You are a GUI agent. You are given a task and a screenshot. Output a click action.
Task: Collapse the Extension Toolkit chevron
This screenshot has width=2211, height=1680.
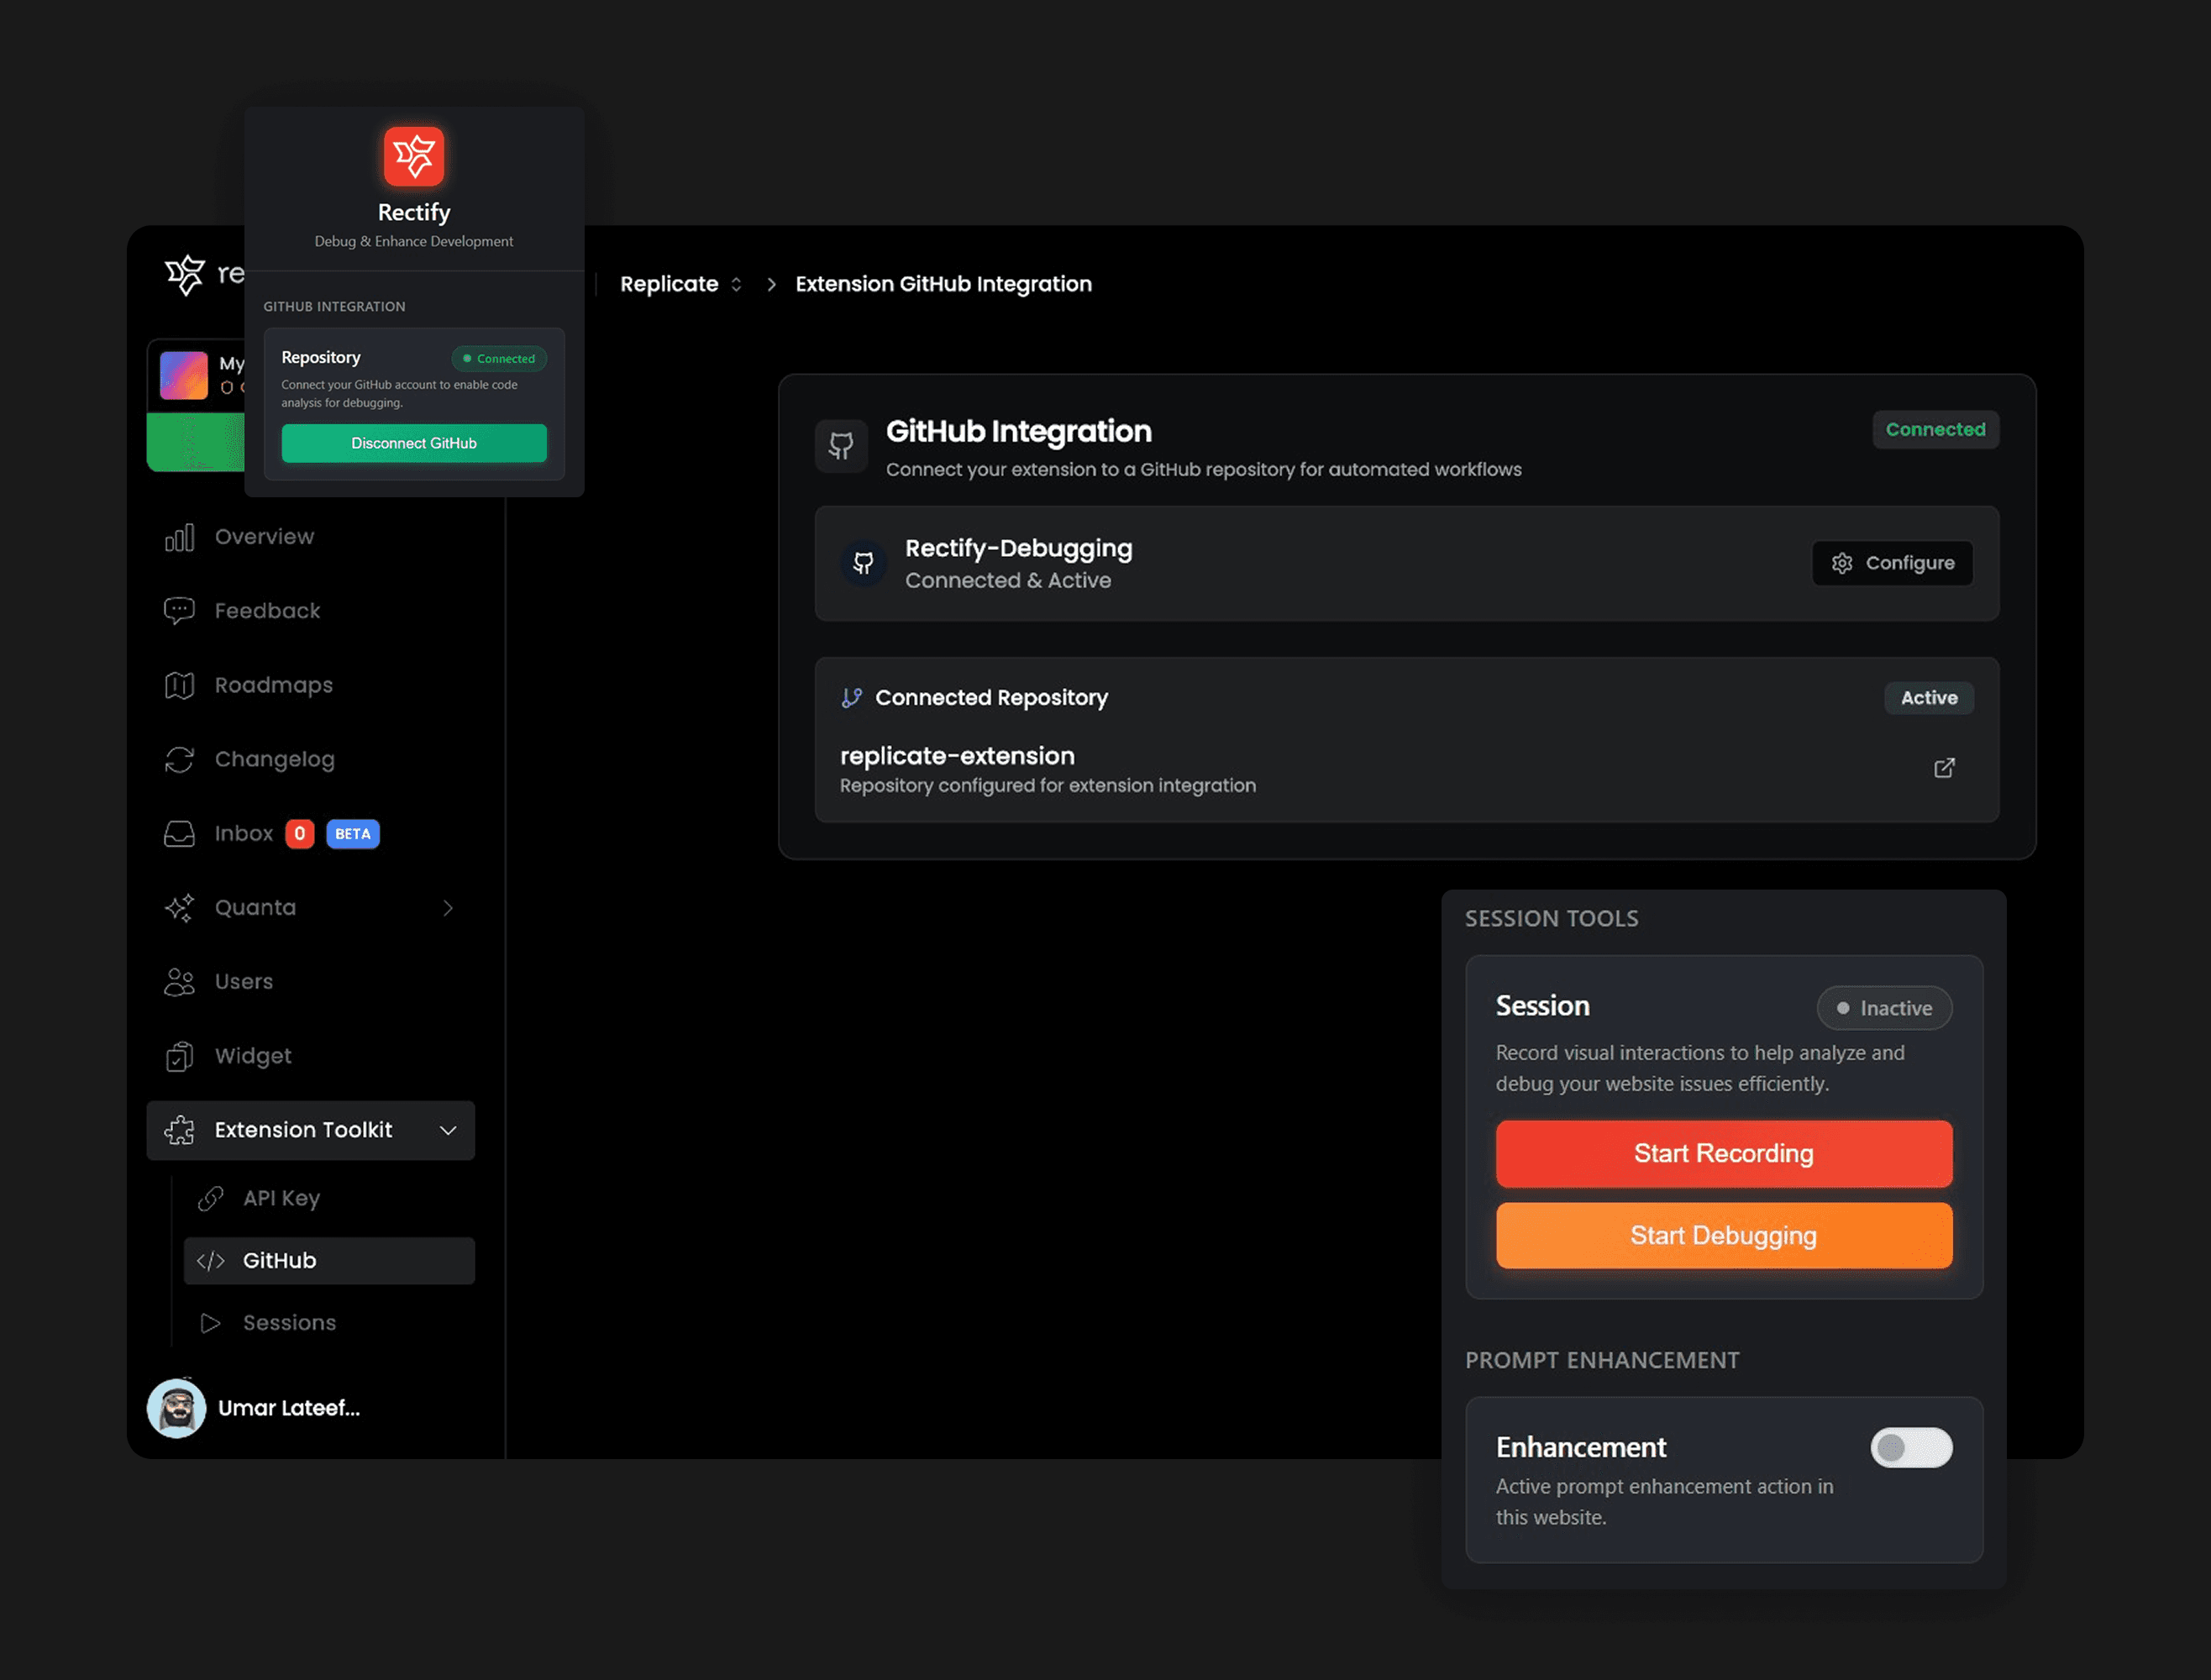(x=448, y=1130)
